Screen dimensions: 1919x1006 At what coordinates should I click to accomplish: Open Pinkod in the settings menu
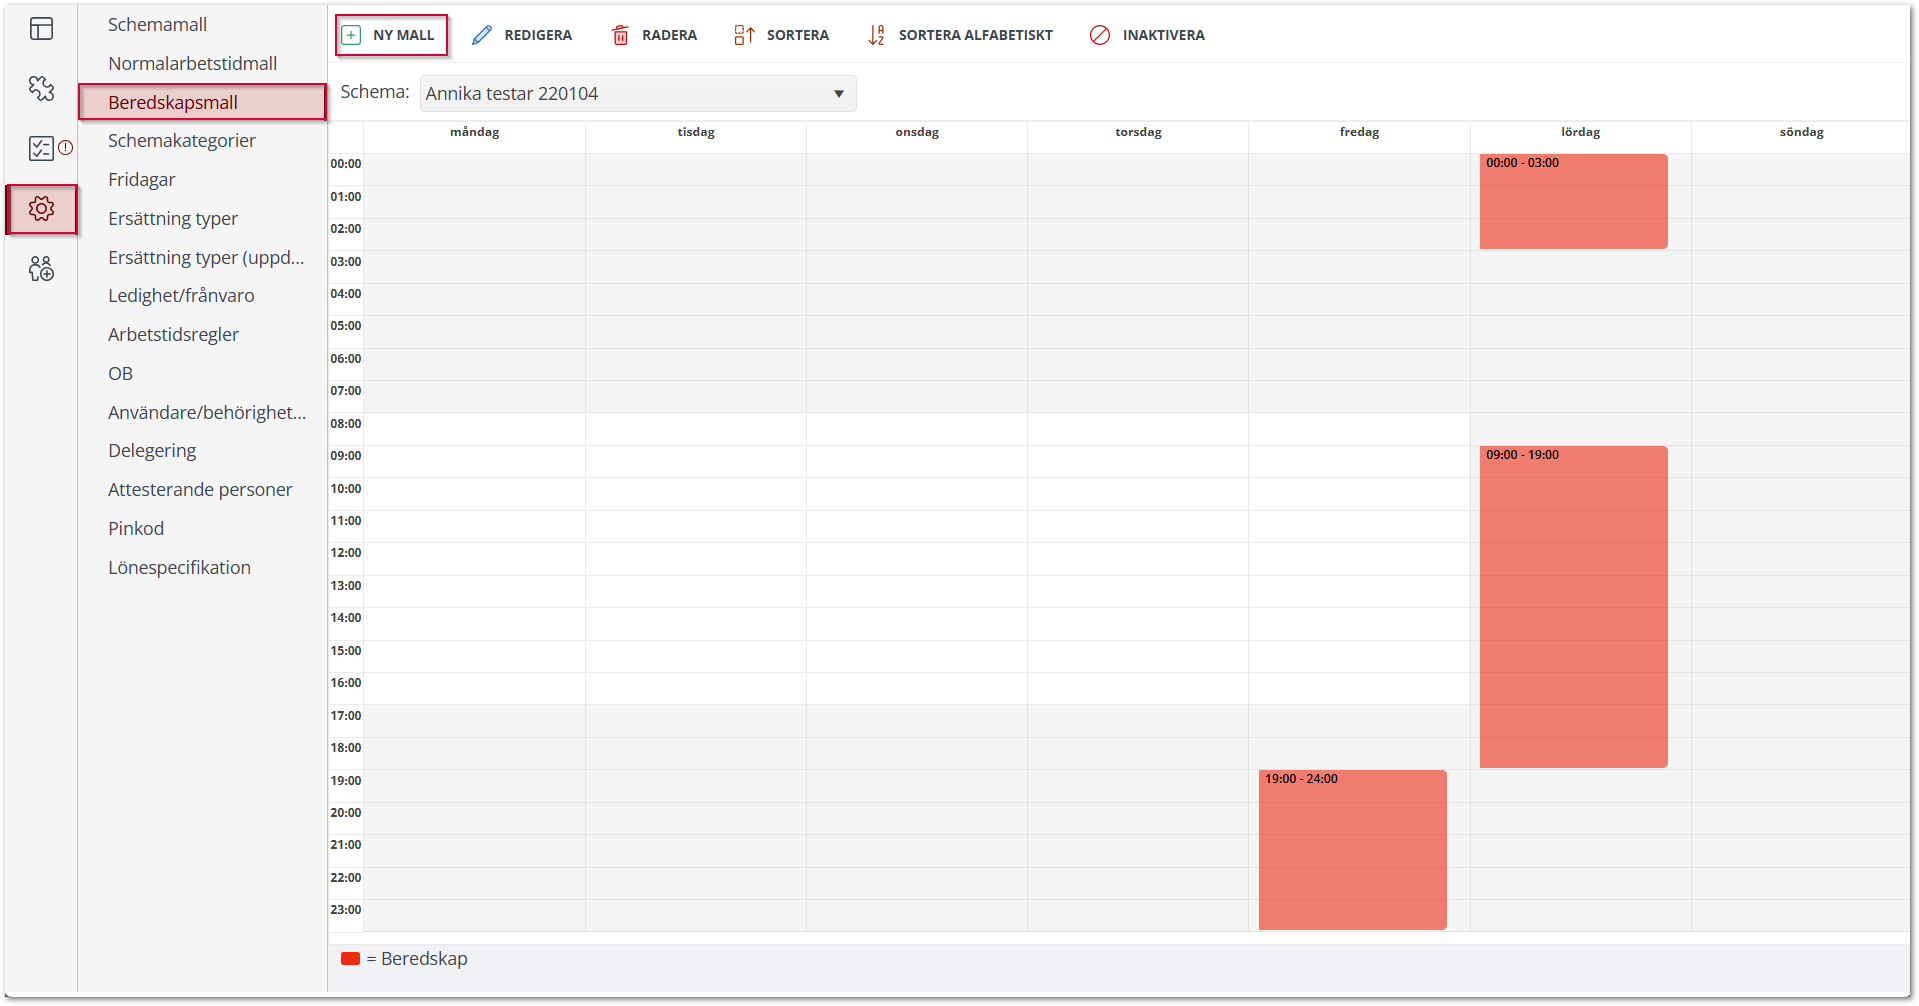pyautogui.click(x=136, y=529)
